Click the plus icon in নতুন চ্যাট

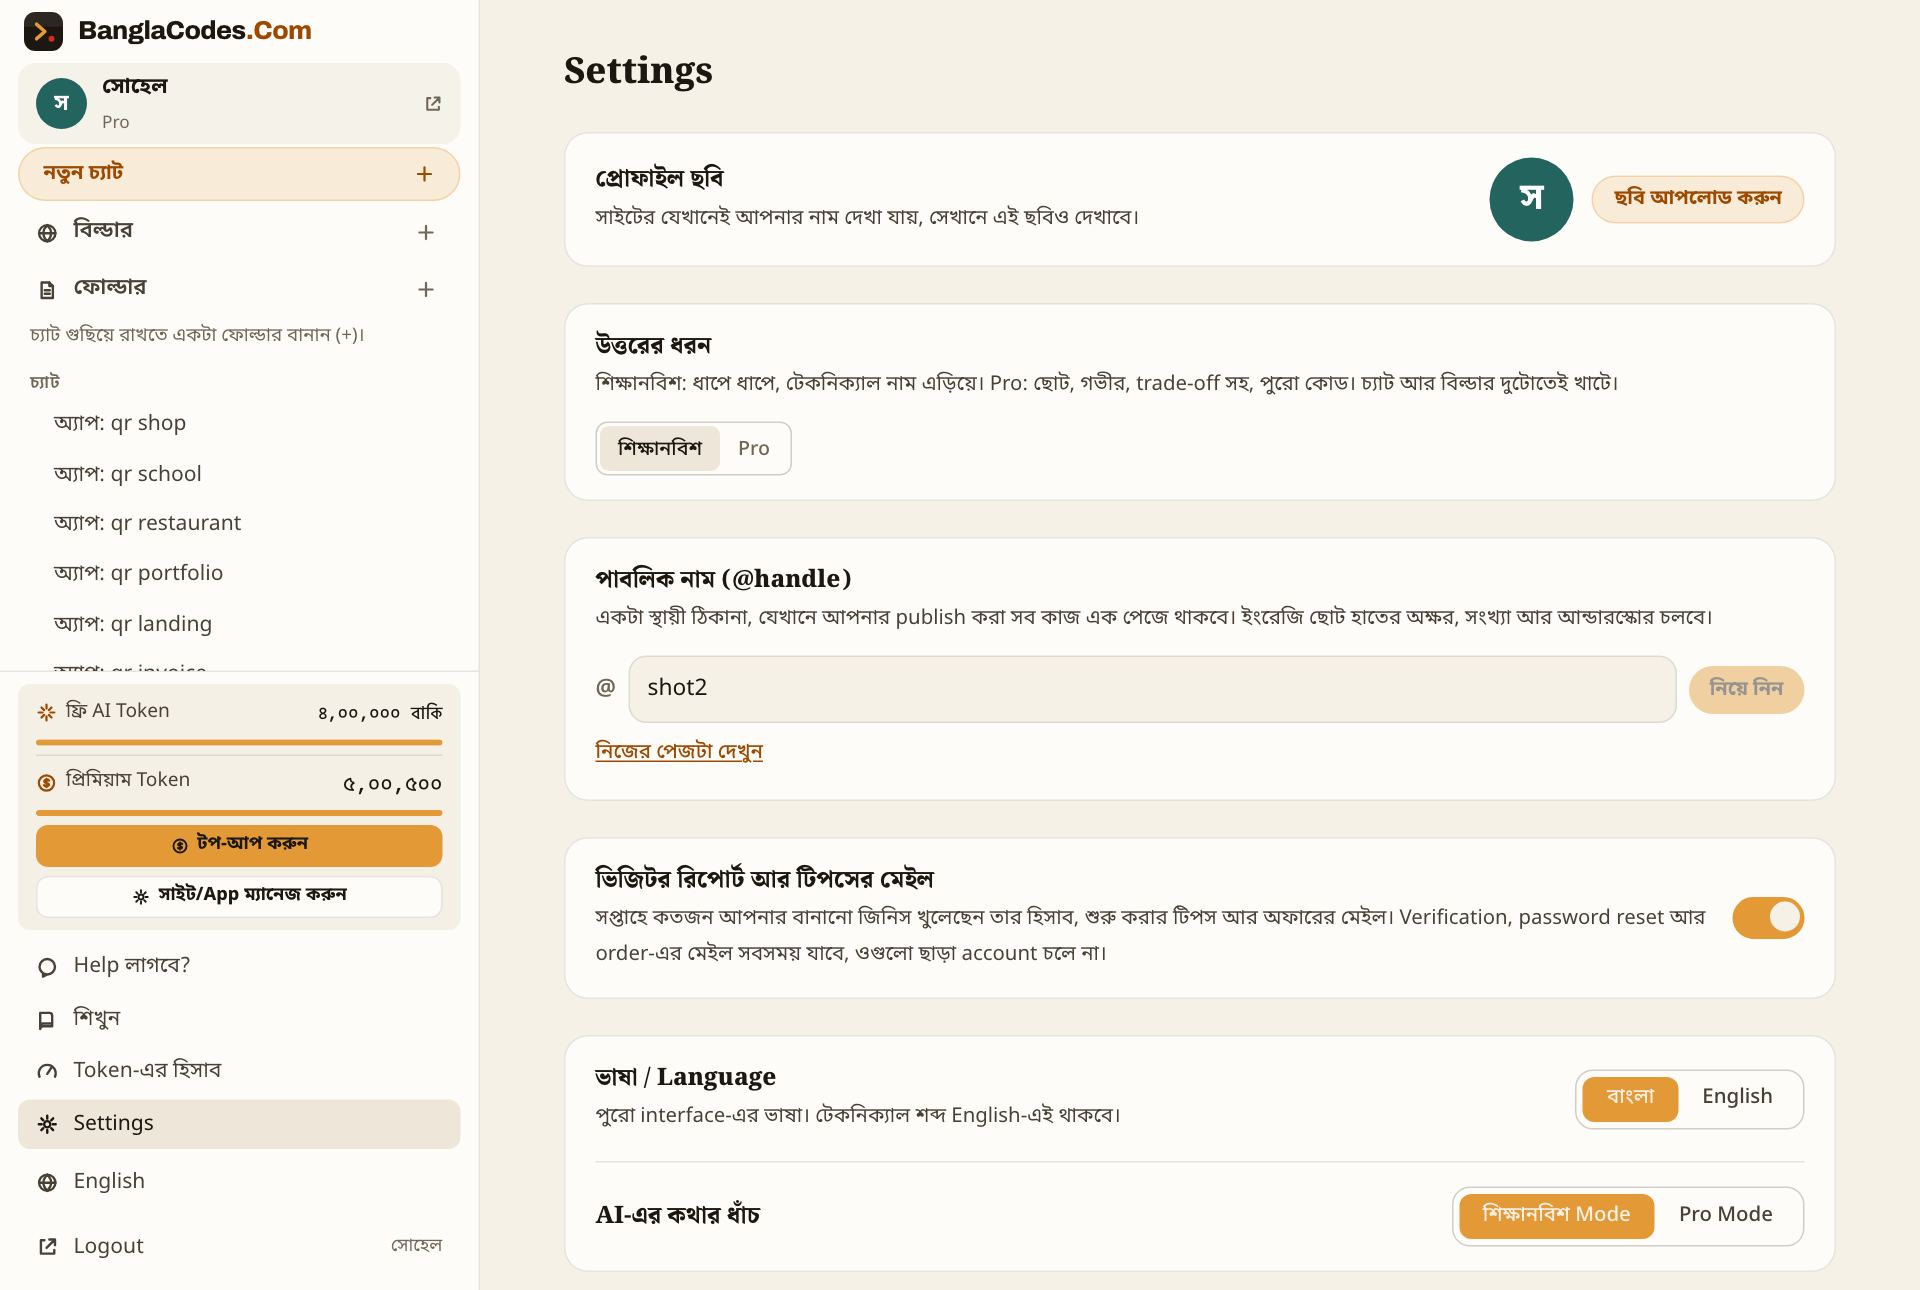424,174
